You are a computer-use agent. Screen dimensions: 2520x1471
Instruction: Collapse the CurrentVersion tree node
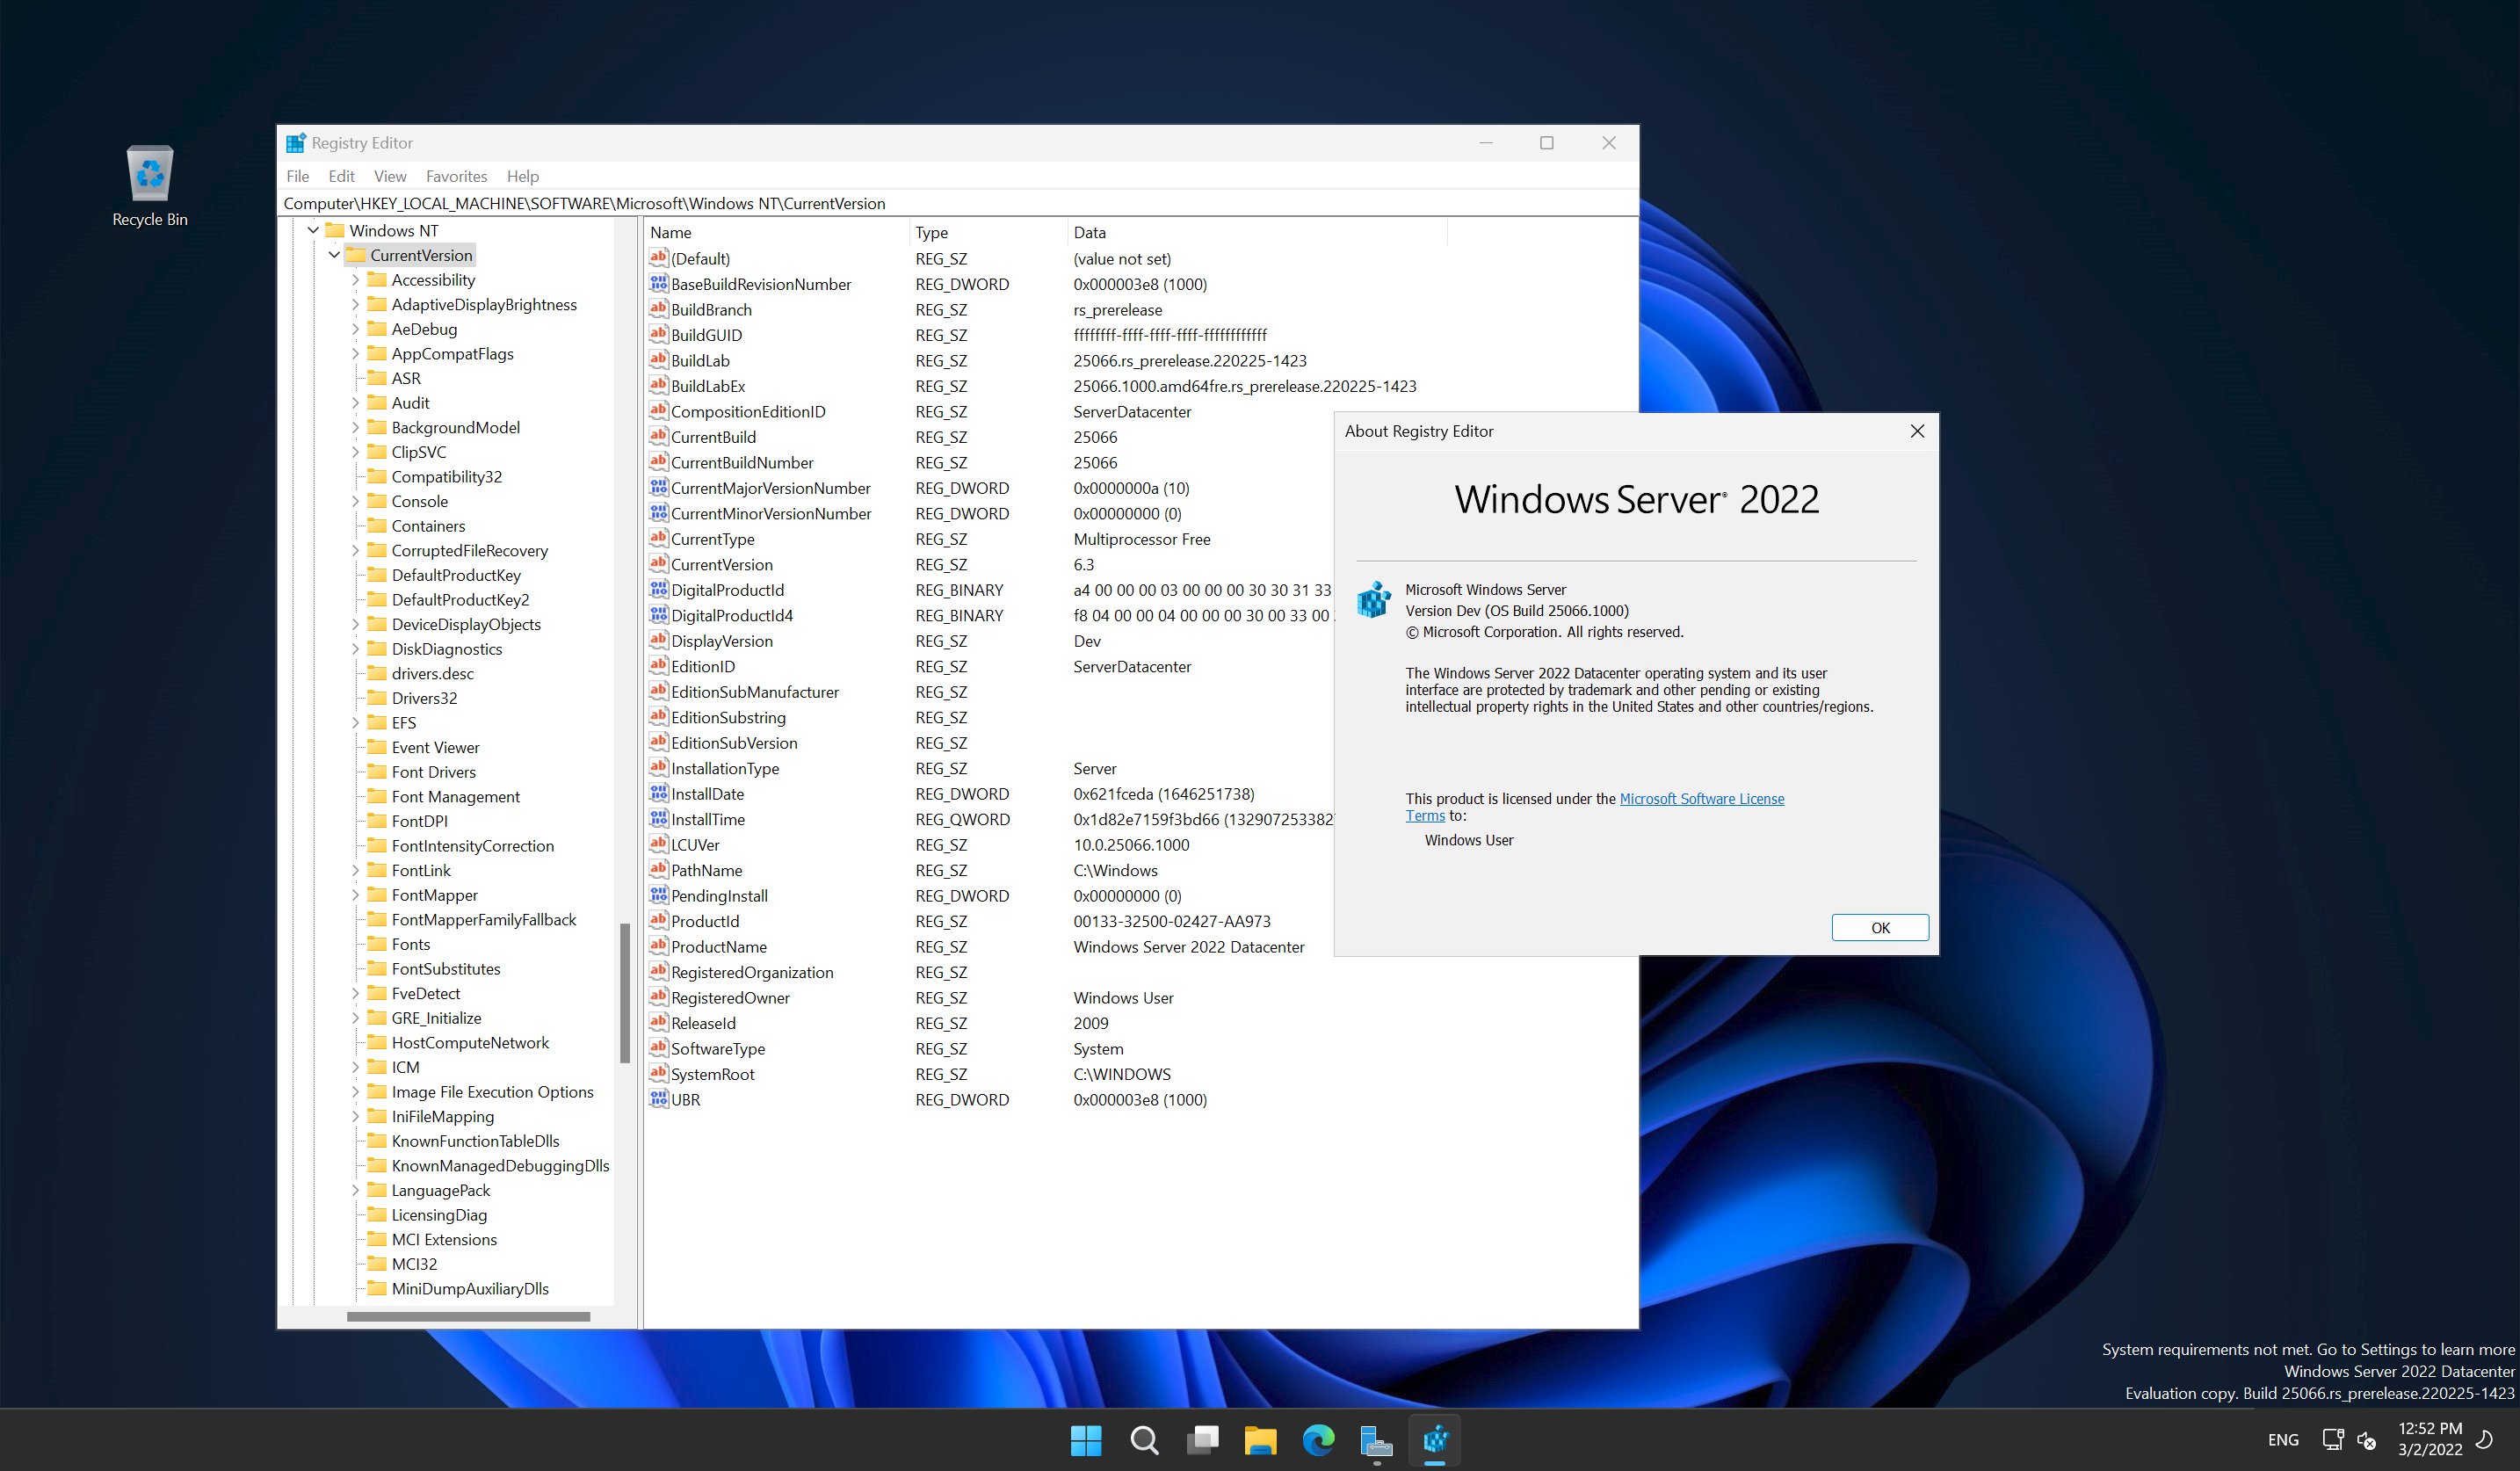click(334, 255)
